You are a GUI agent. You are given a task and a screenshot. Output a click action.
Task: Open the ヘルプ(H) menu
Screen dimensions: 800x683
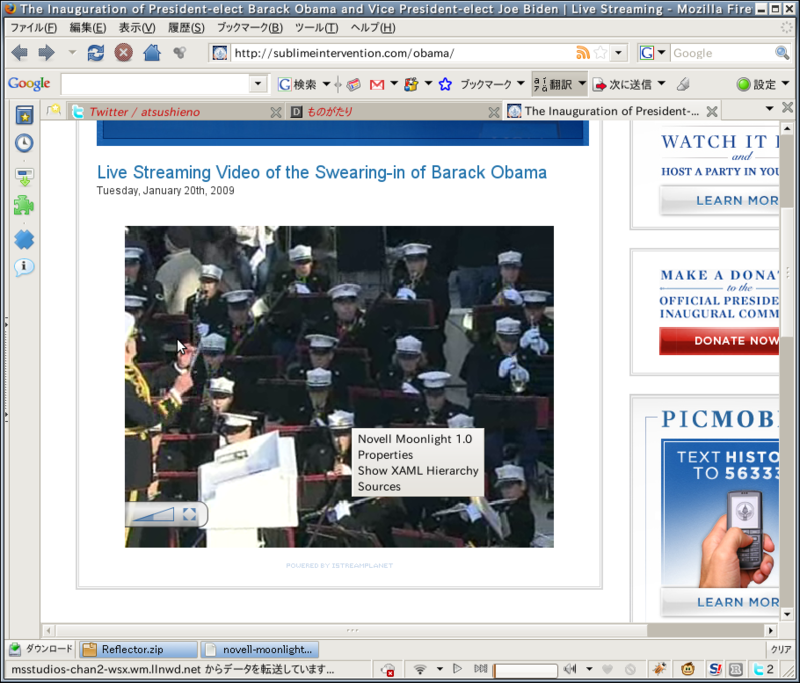pos(372,28)
